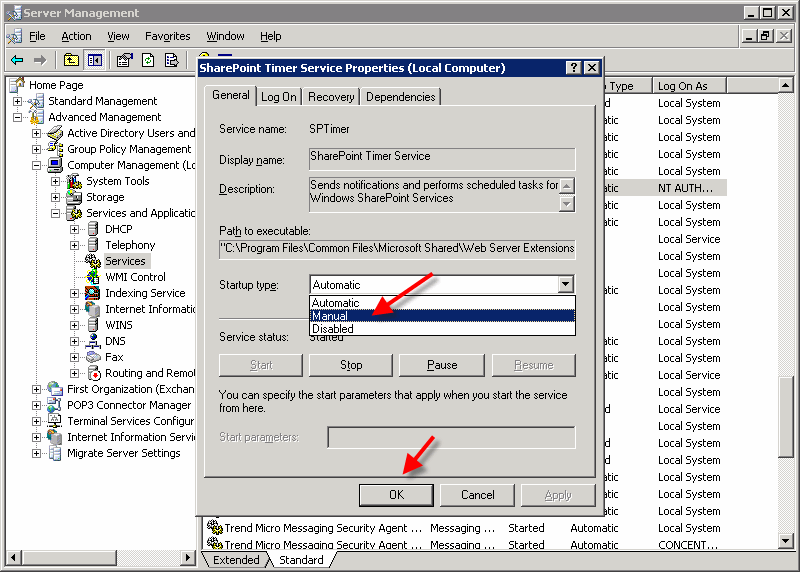Click the DNS icon in tree

pyautogui.click(x=93, y=341)
